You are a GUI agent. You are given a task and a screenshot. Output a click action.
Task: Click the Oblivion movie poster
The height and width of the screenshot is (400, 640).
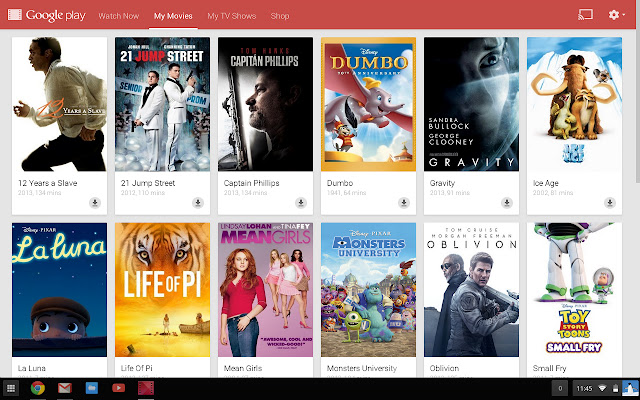click(x=472, y=289)
